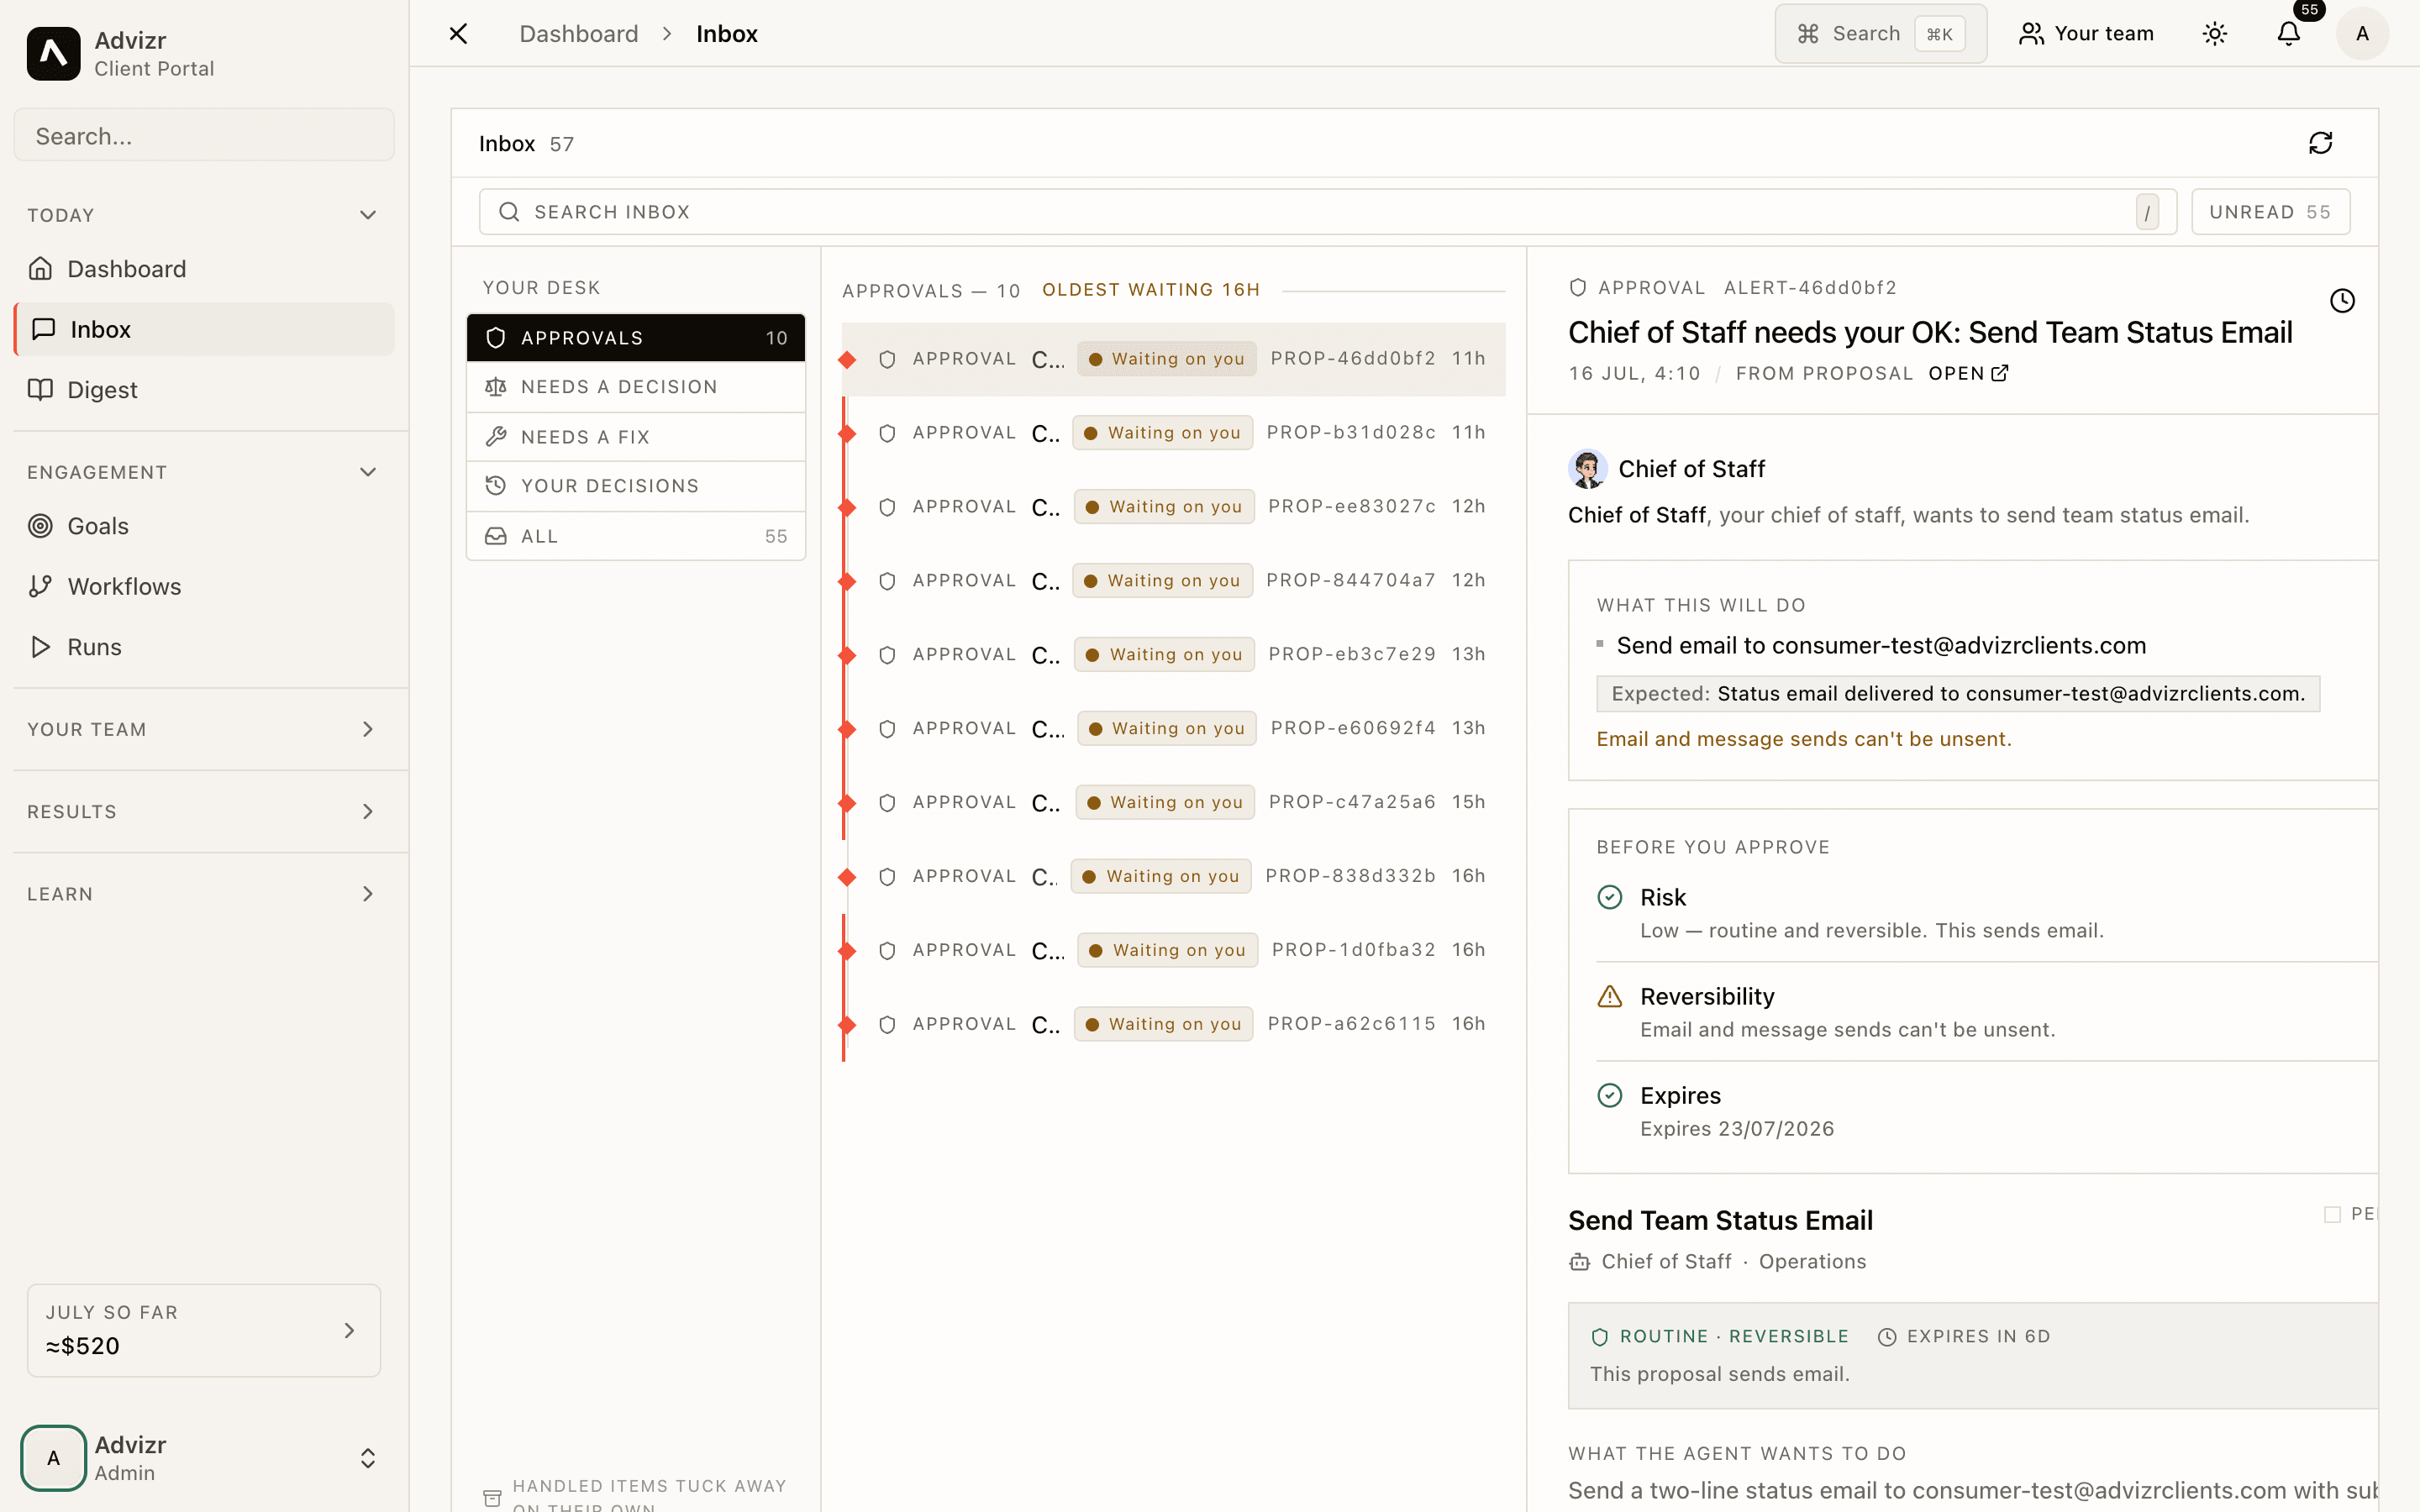Refresh the inbox with the reload icon
This screenshot has height=1512, width=2420.
[x=2321, y=143]
